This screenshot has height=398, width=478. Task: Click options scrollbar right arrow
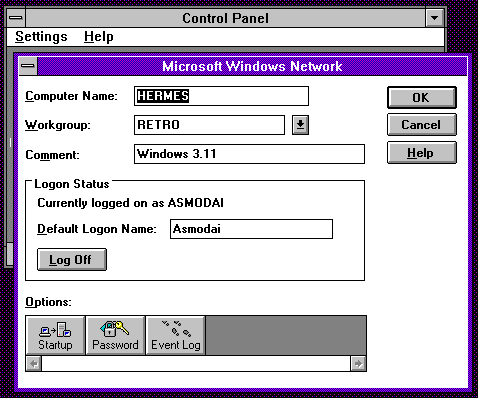pos(358,363)
